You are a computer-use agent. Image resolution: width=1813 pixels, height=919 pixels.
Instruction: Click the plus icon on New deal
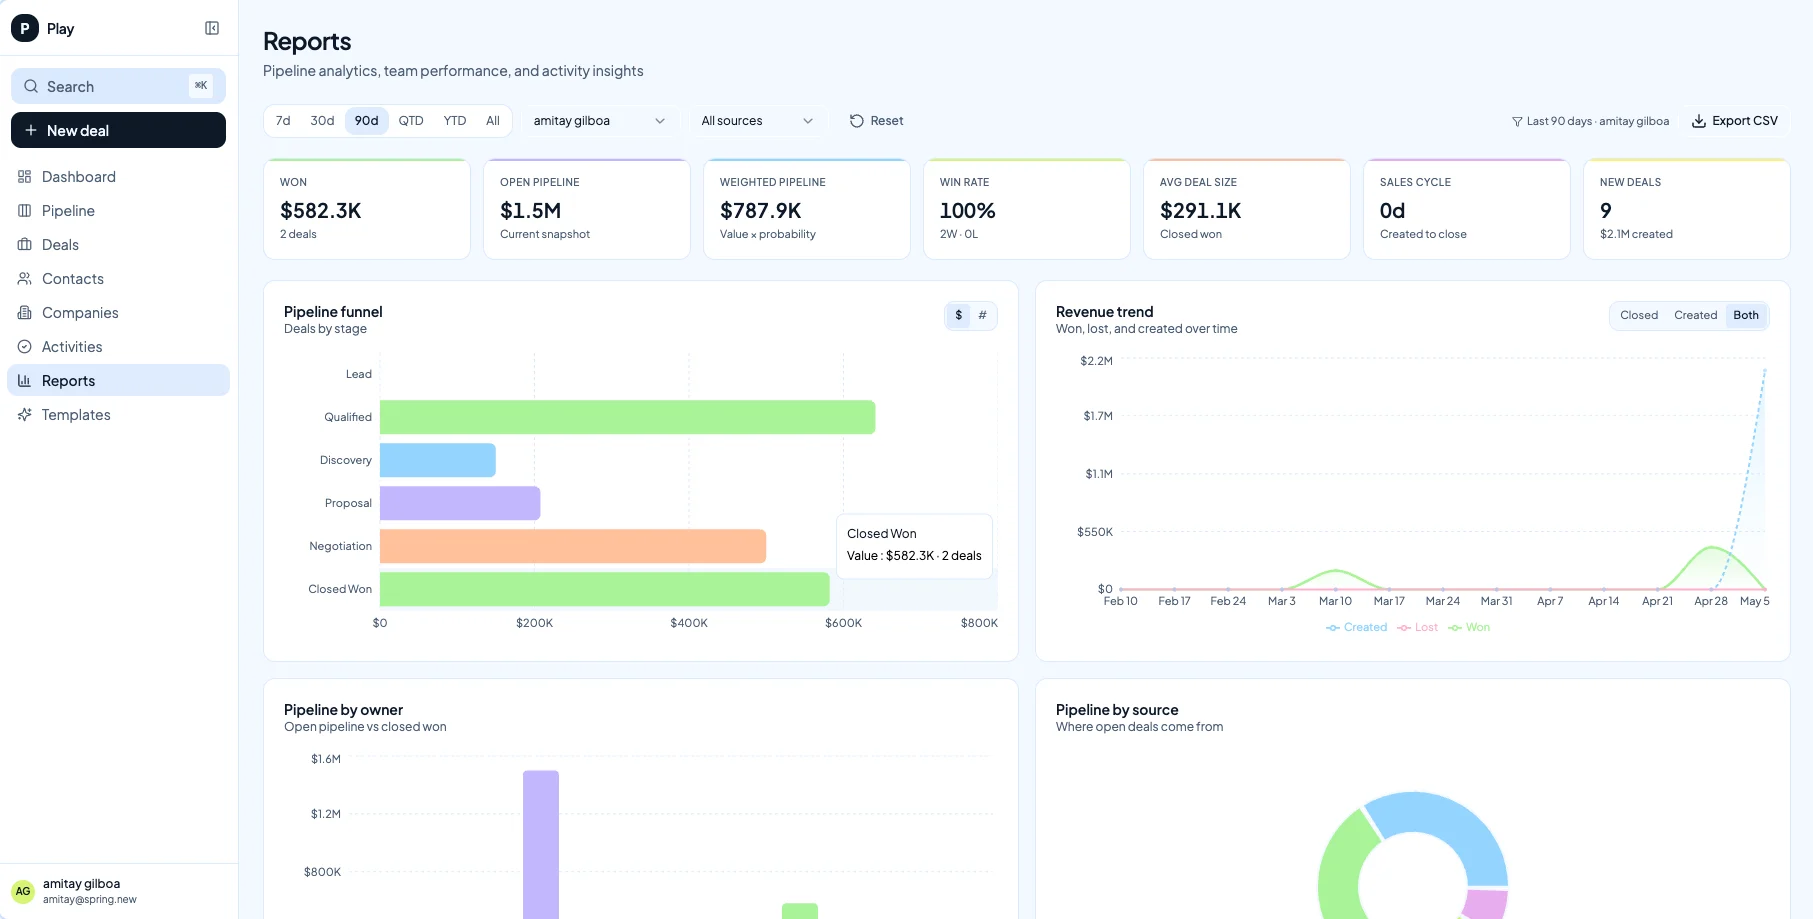[x=31, y=130]
